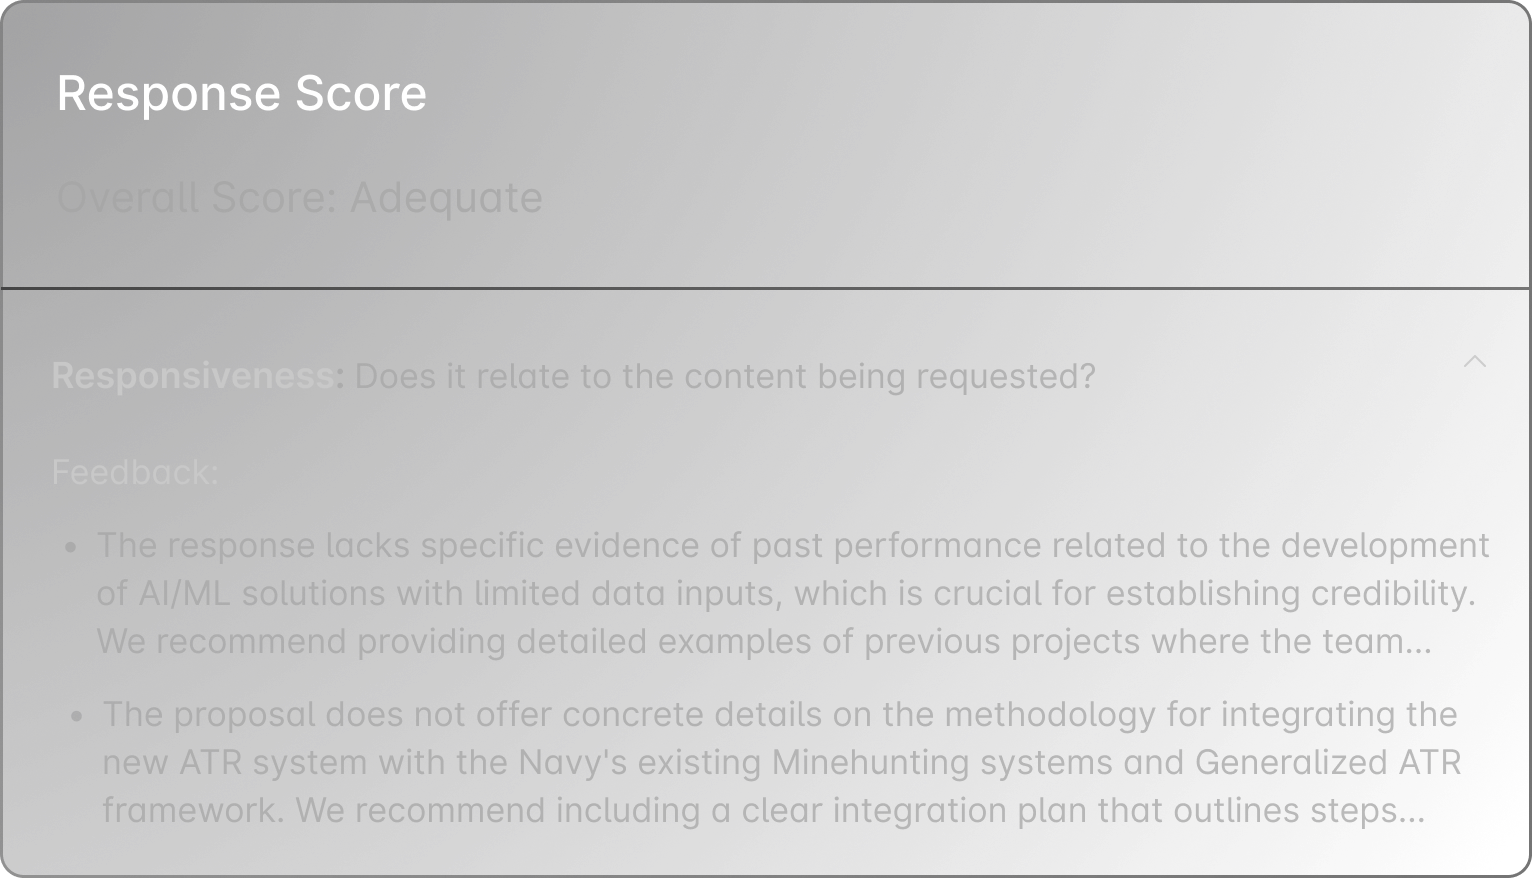Click the 'Generalized ATR' text in feedback

coord(1328,762)
